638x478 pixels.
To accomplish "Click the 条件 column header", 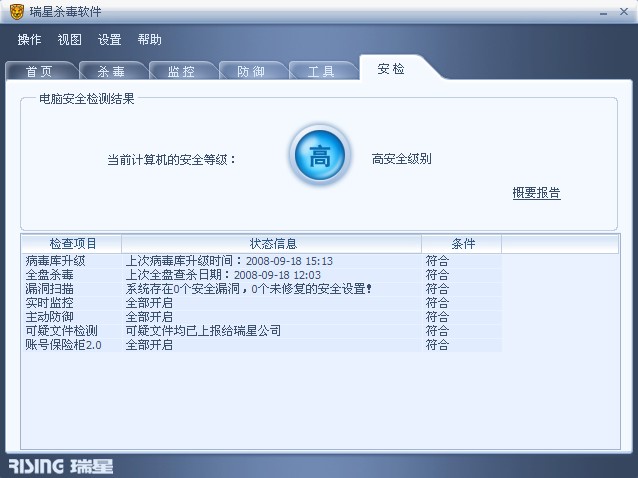I will click(x=462, y=244).
